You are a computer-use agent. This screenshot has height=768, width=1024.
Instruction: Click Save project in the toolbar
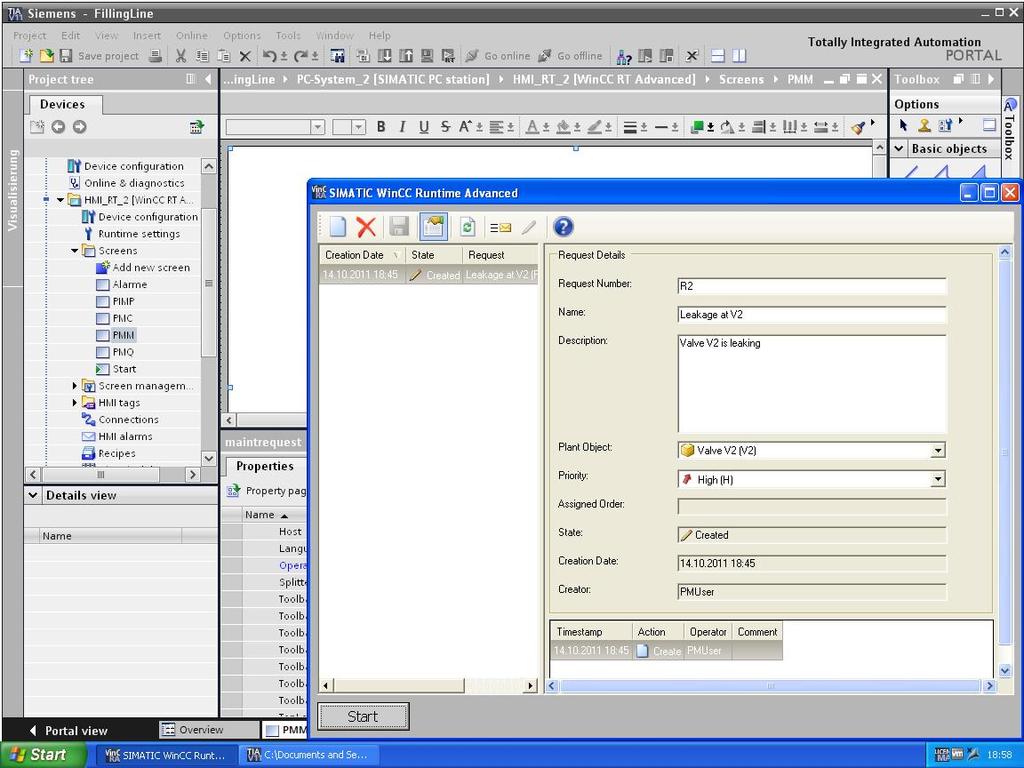click(99, 56)
